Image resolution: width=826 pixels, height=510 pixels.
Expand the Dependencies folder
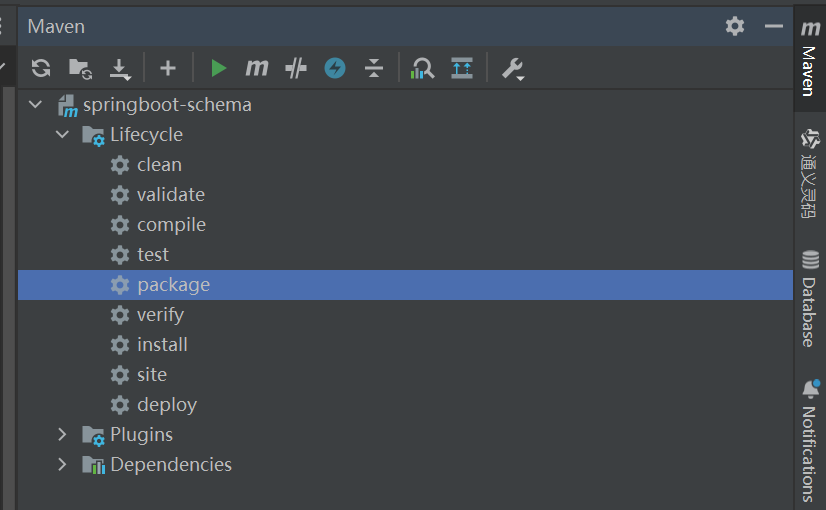pyautogui.click(x=62, y=465)
